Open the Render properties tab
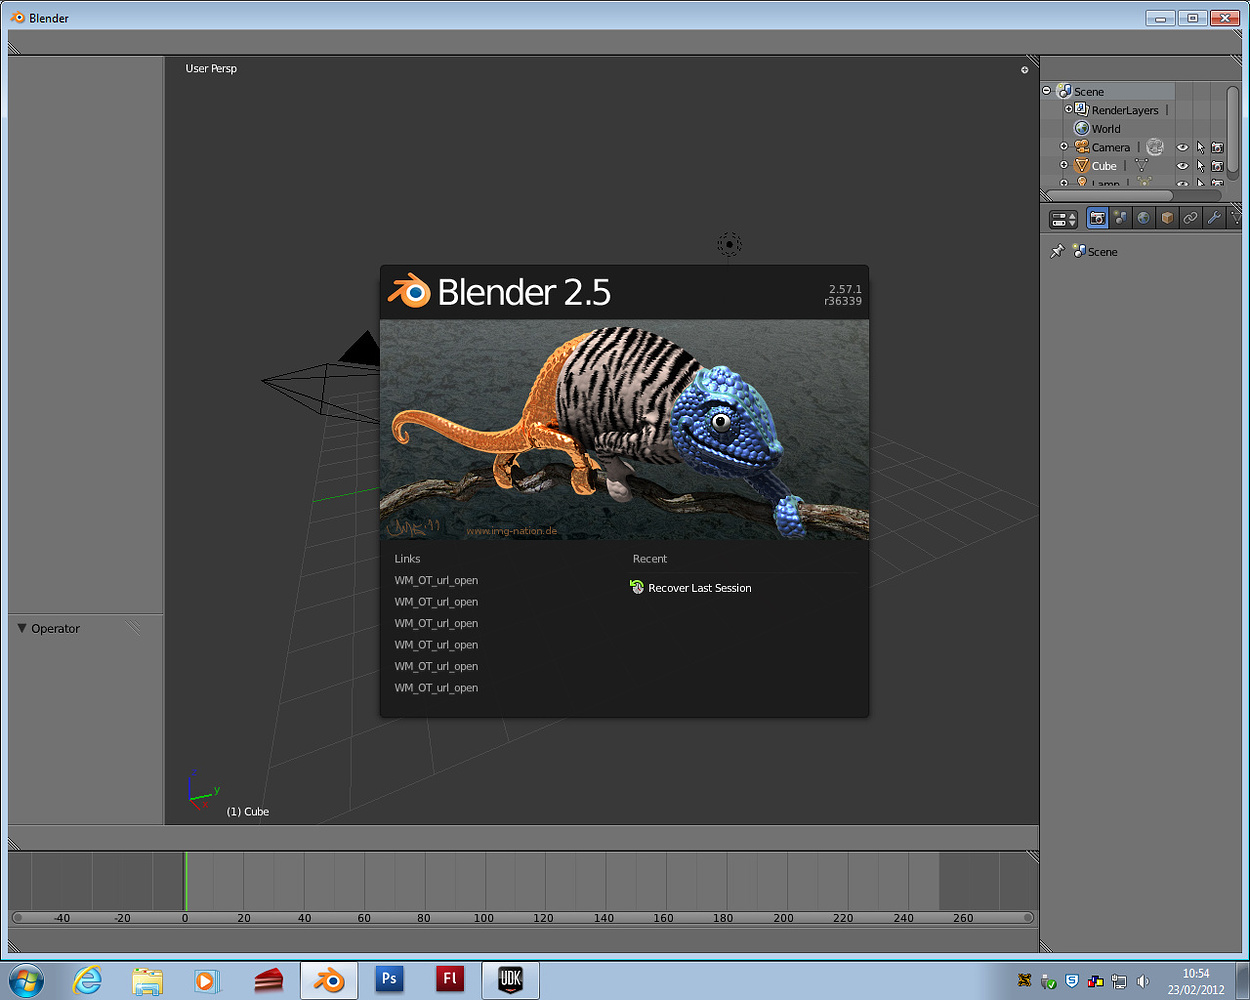Image resolution: width=1250 pixels, height=1000 pixels. coord(1098,217)
